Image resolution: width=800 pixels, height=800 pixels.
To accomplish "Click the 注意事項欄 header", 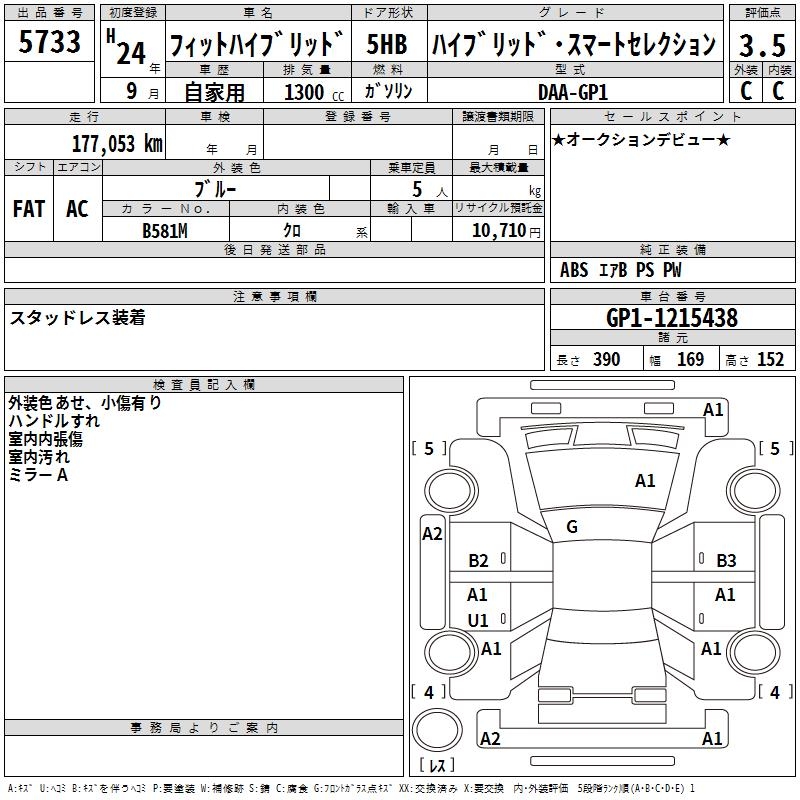I will click(x=275, y=296).
